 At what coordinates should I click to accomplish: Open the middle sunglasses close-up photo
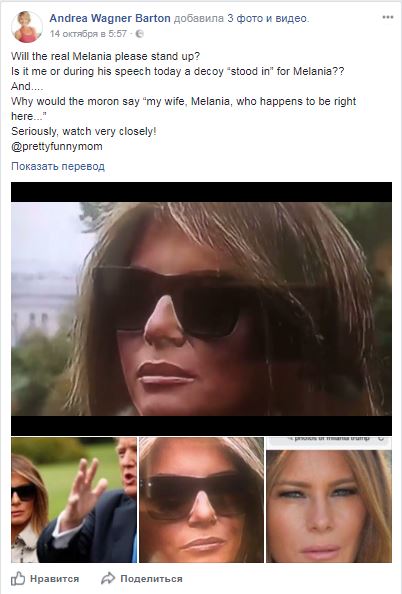tap(202, 500)
